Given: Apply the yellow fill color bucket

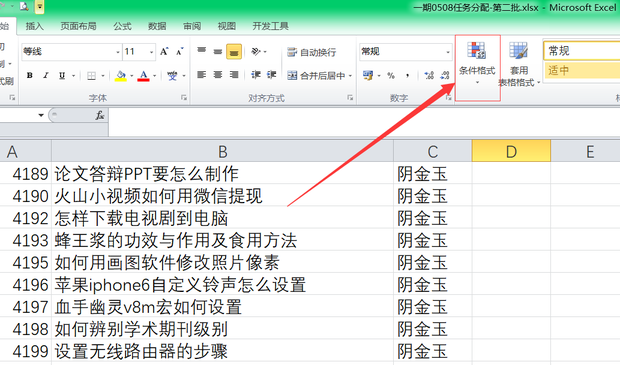Looking at the screenshot, I should (121, 76).
